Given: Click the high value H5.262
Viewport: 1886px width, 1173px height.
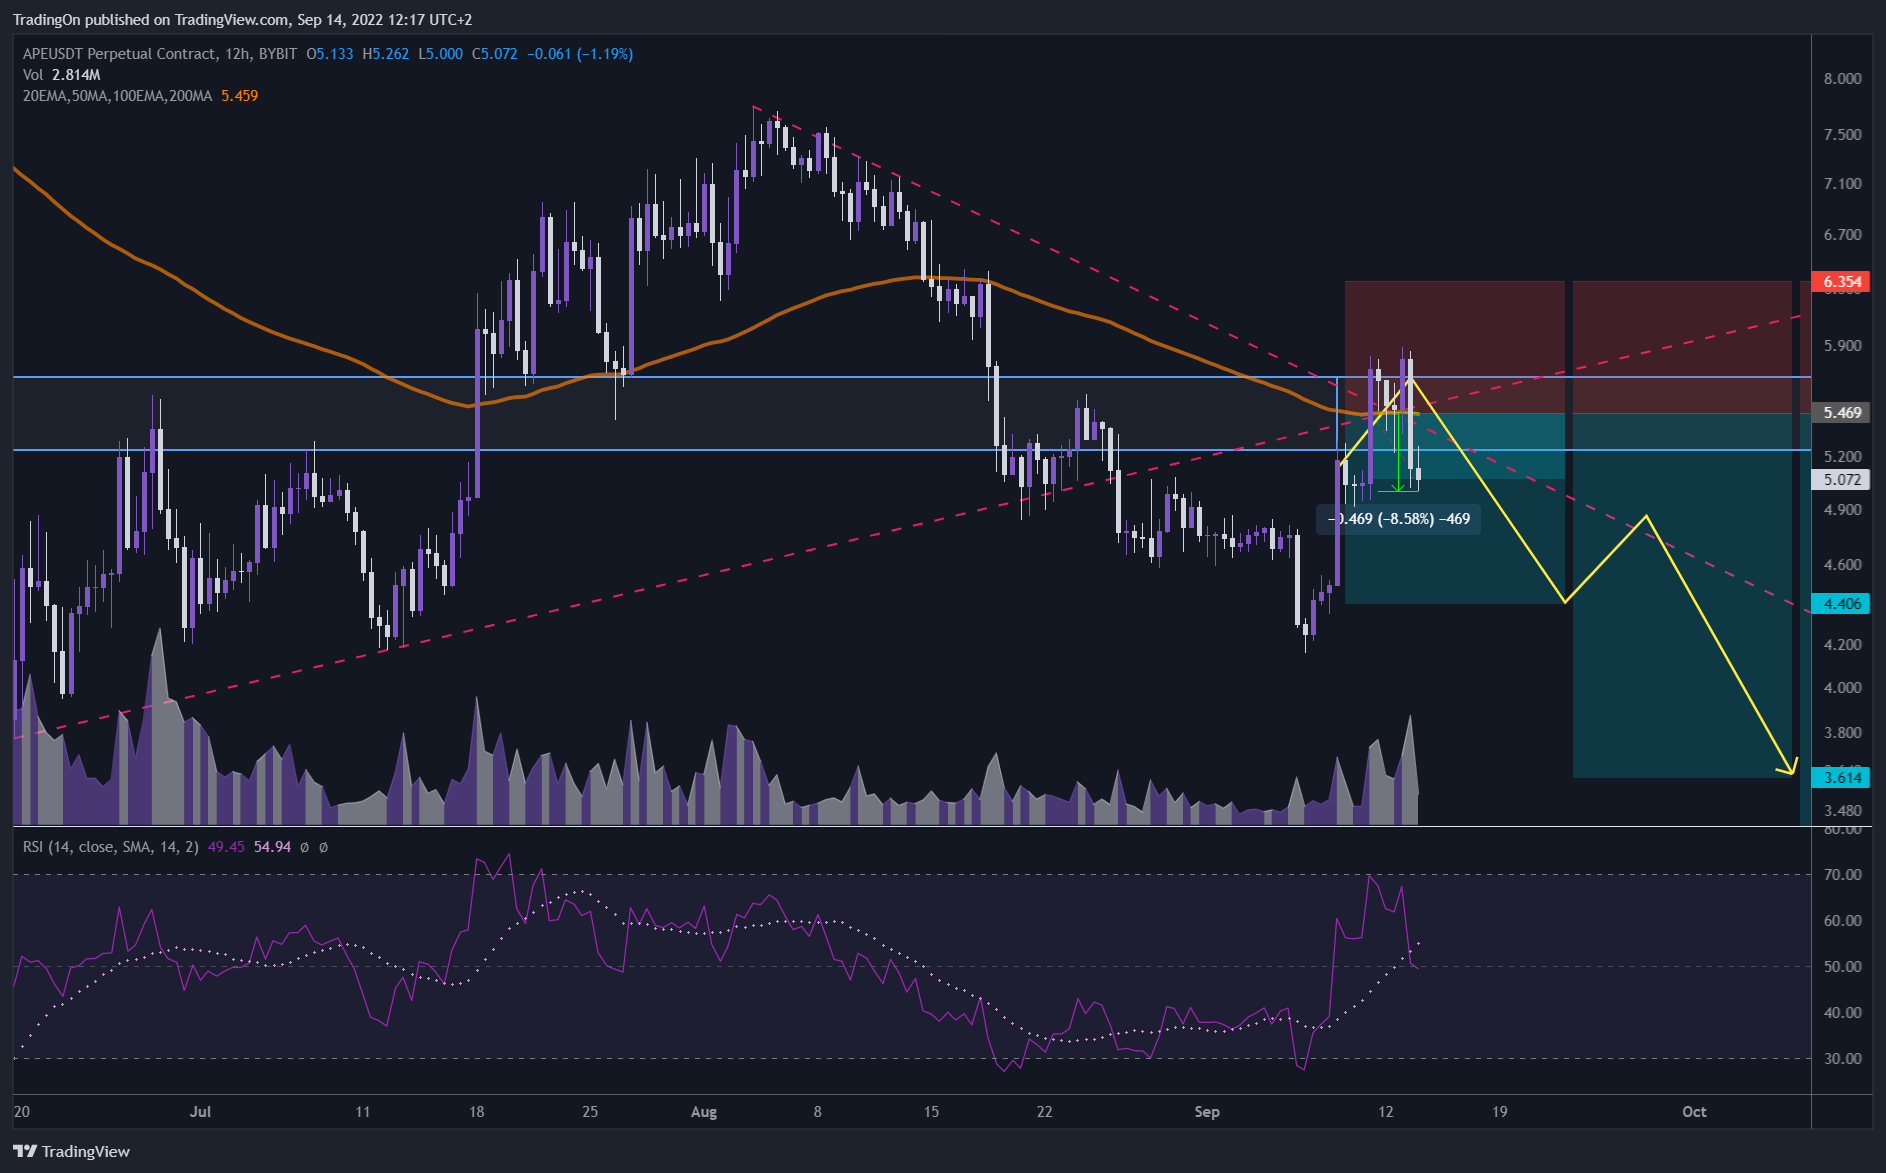Looking at the screenshot, I should tap(386, 54).
